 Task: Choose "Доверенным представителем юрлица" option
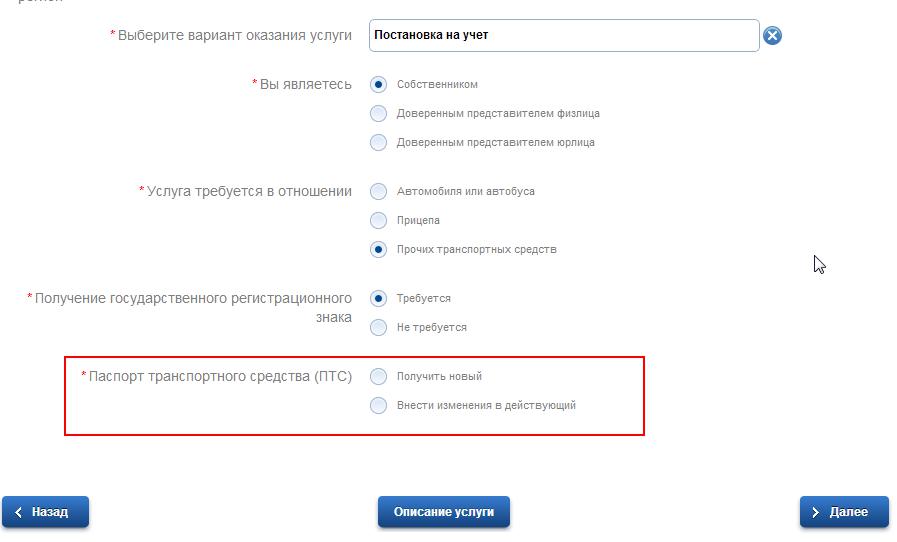[x=378, y=143]
